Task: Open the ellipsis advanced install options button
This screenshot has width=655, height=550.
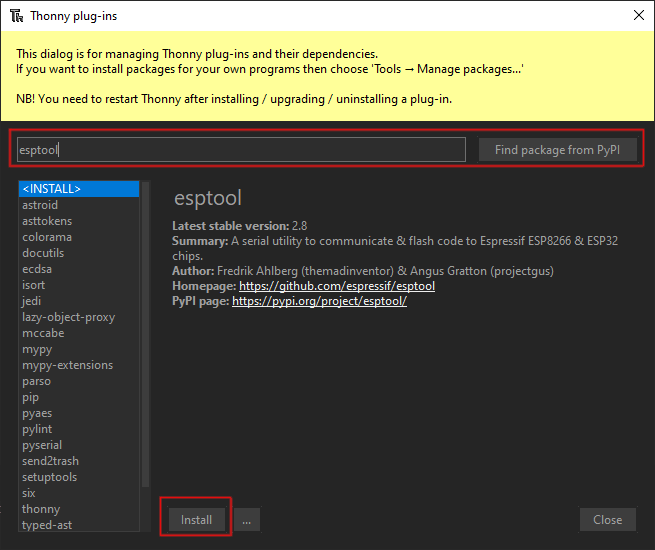Action: pyautogui.click(x=246, y=520)
